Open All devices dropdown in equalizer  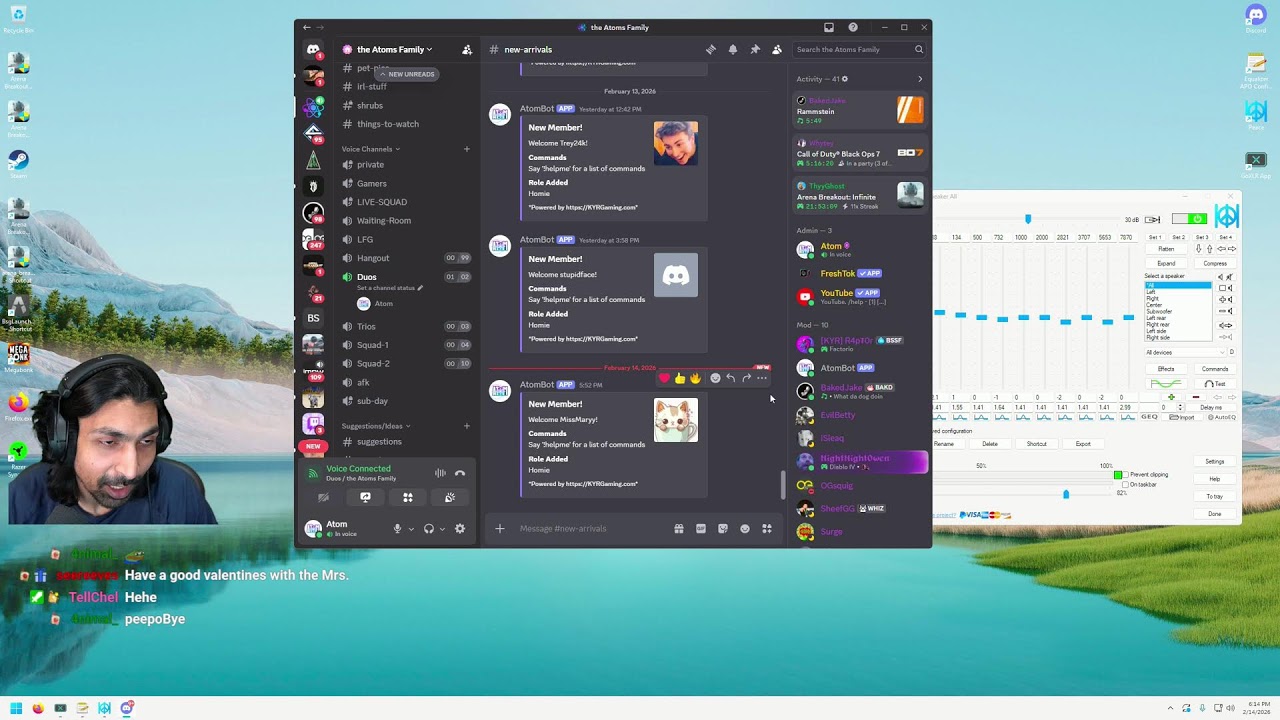pyautogui.click(x=1190, y=352)
